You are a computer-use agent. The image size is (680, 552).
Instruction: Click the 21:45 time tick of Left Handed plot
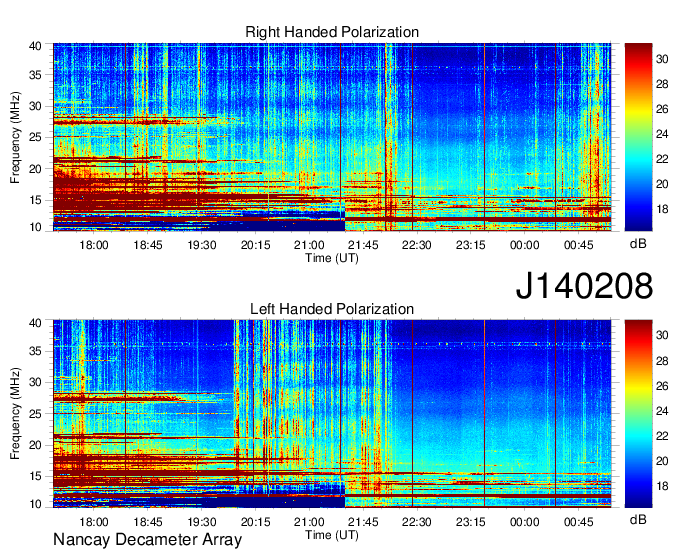click(363, 522)
